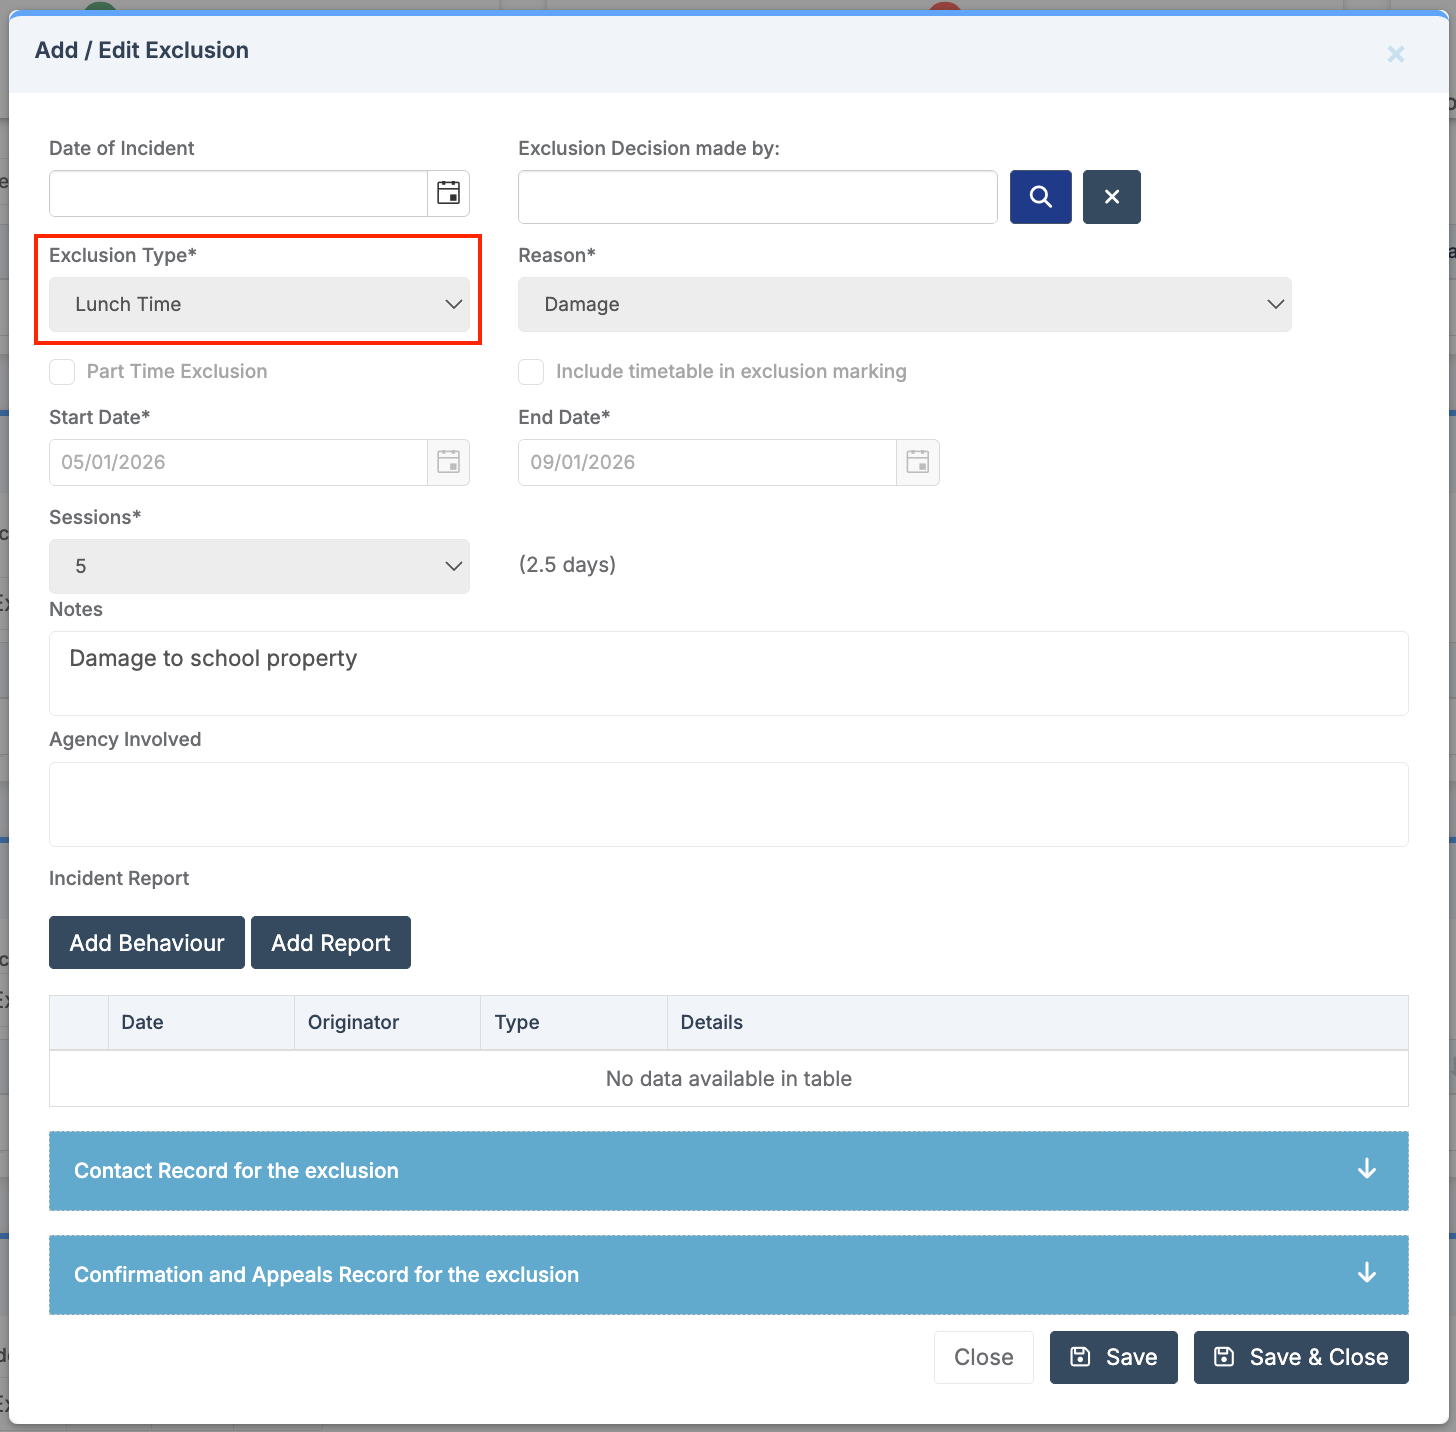Clear the Exclusion Decision made by field
This screenshot has width=1456, height=1432.
pos(1111,197)
